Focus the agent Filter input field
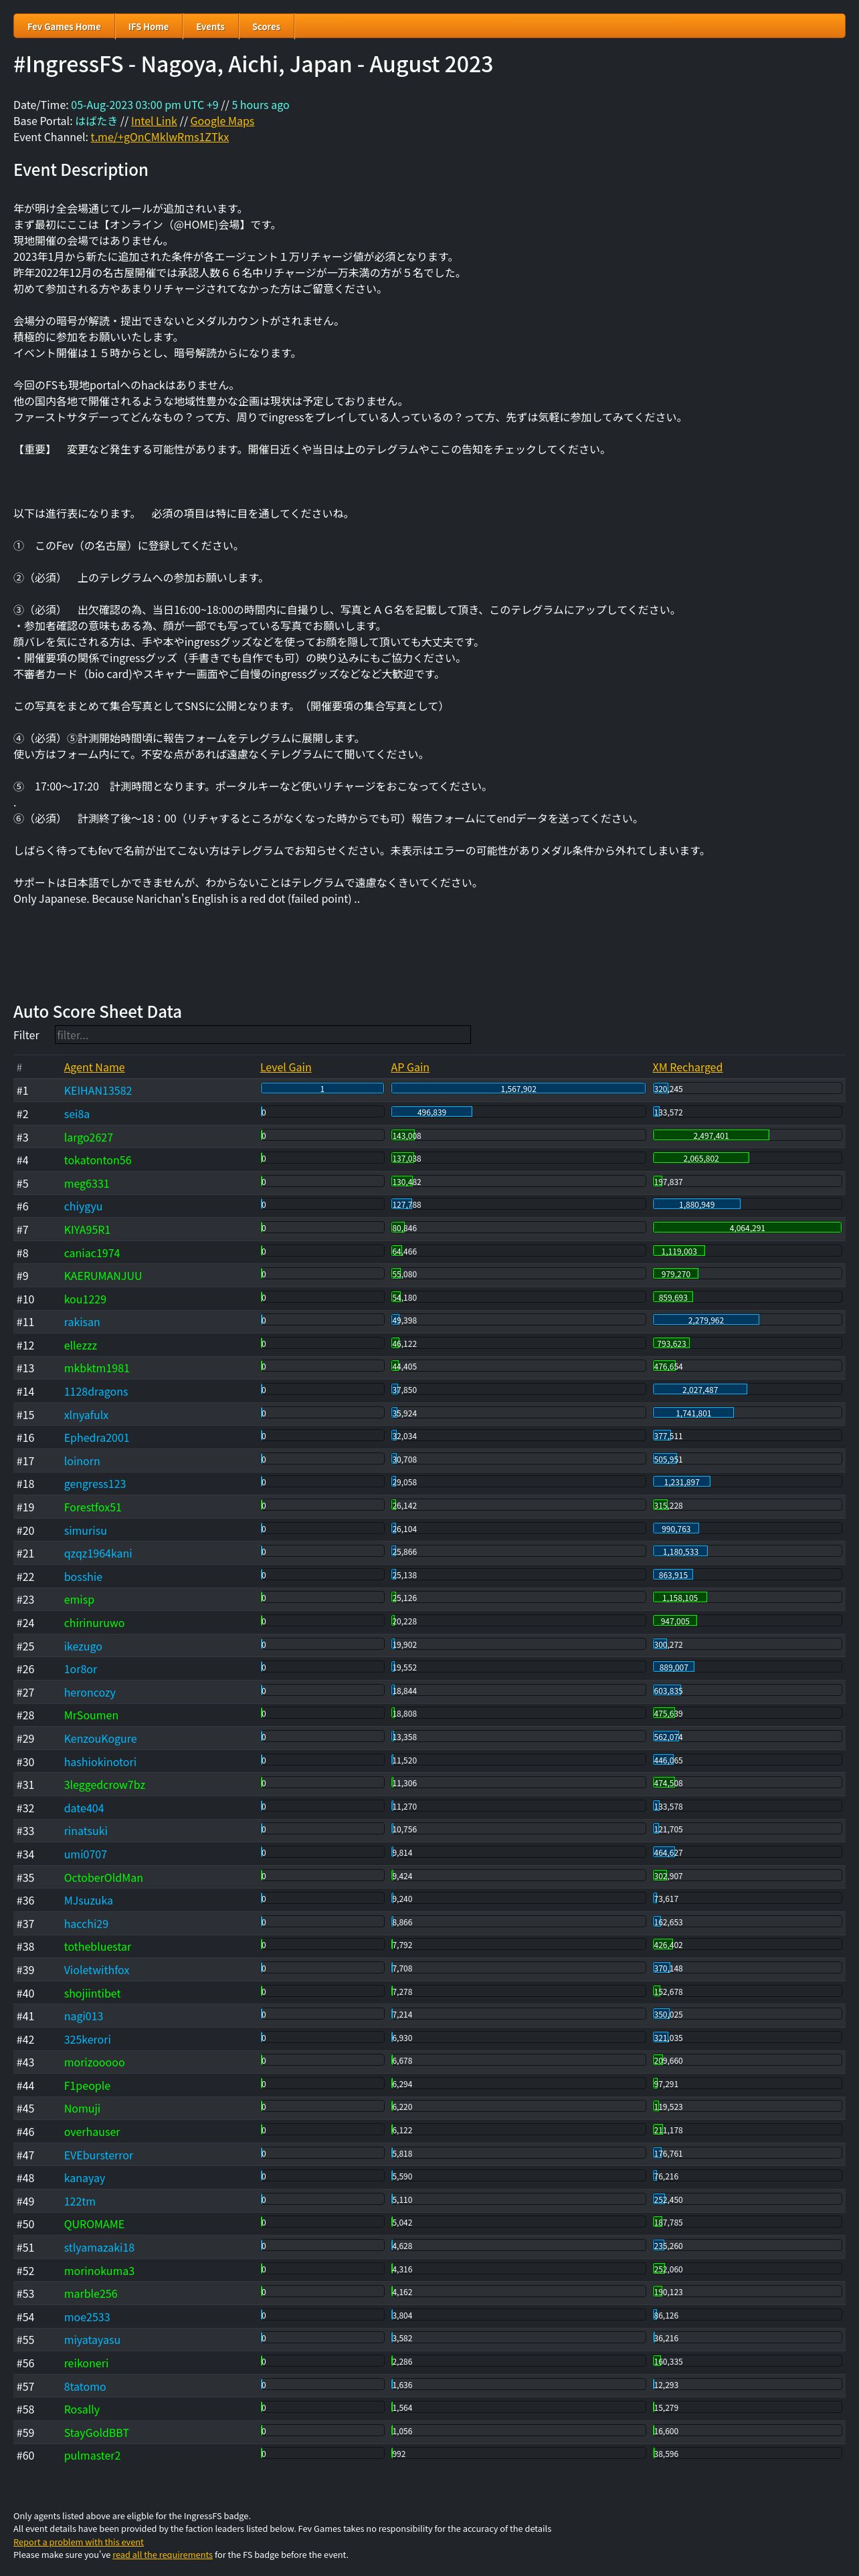Screen dimensions: 859x2576 262,1035
